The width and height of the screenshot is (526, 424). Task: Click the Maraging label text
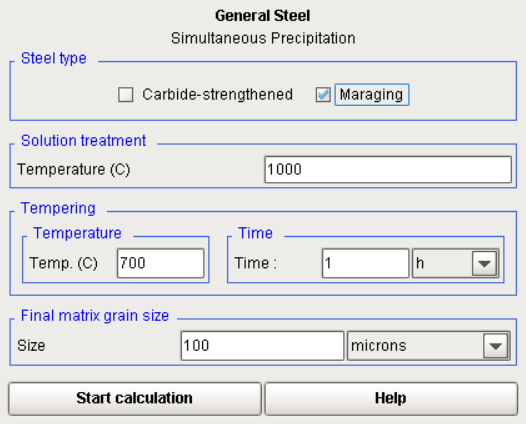pos(371,95)
